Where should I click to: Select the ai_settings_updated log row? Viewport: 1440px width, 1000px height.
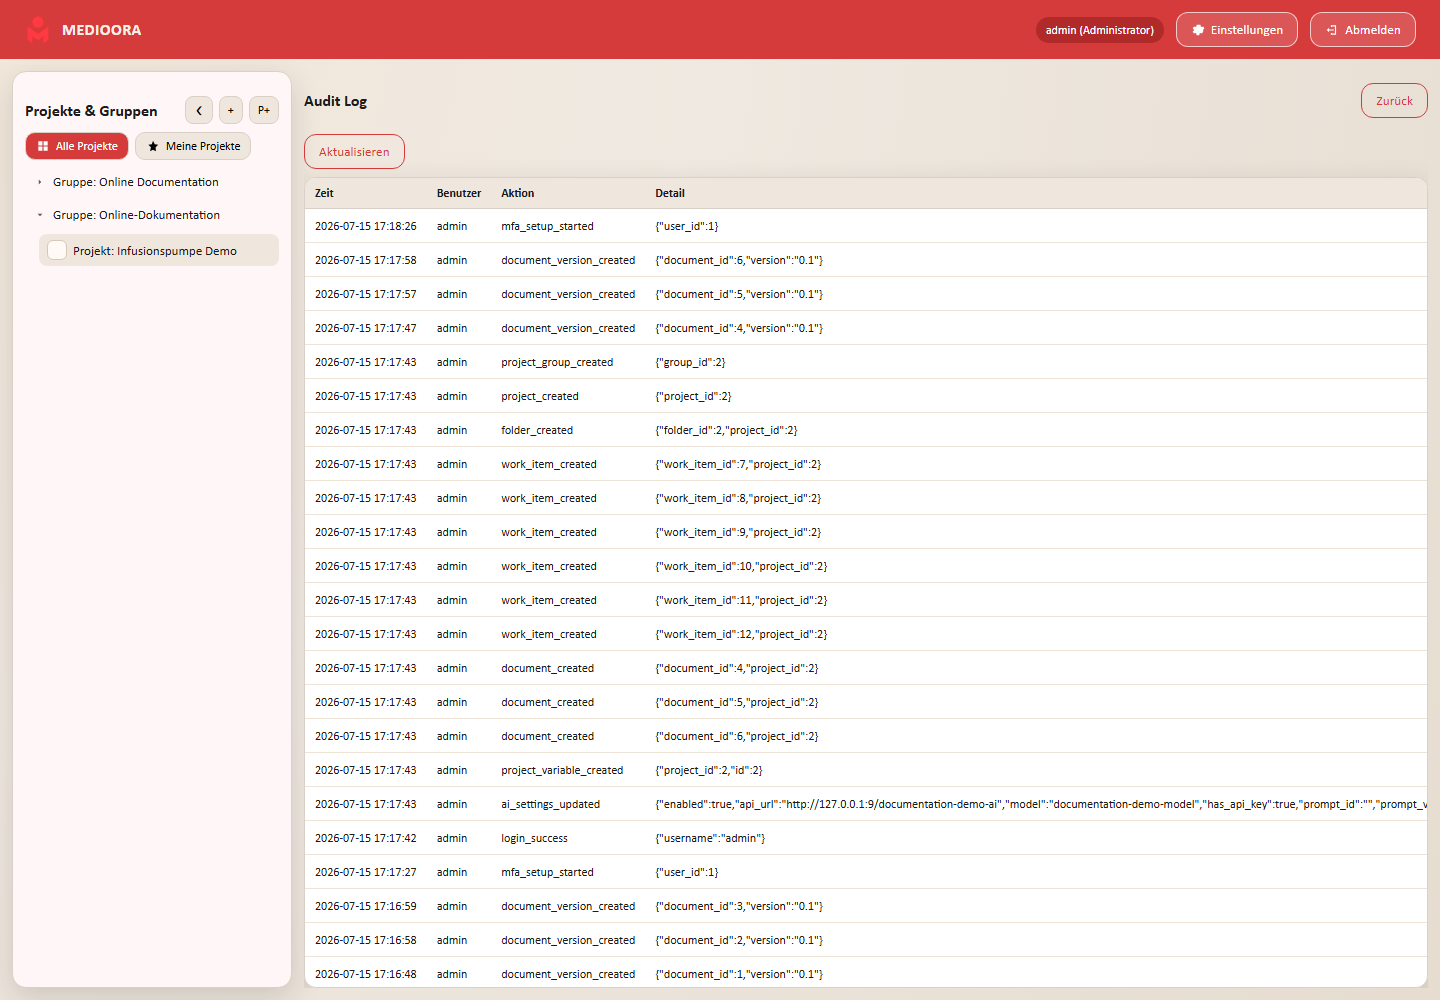coord(866,804)
